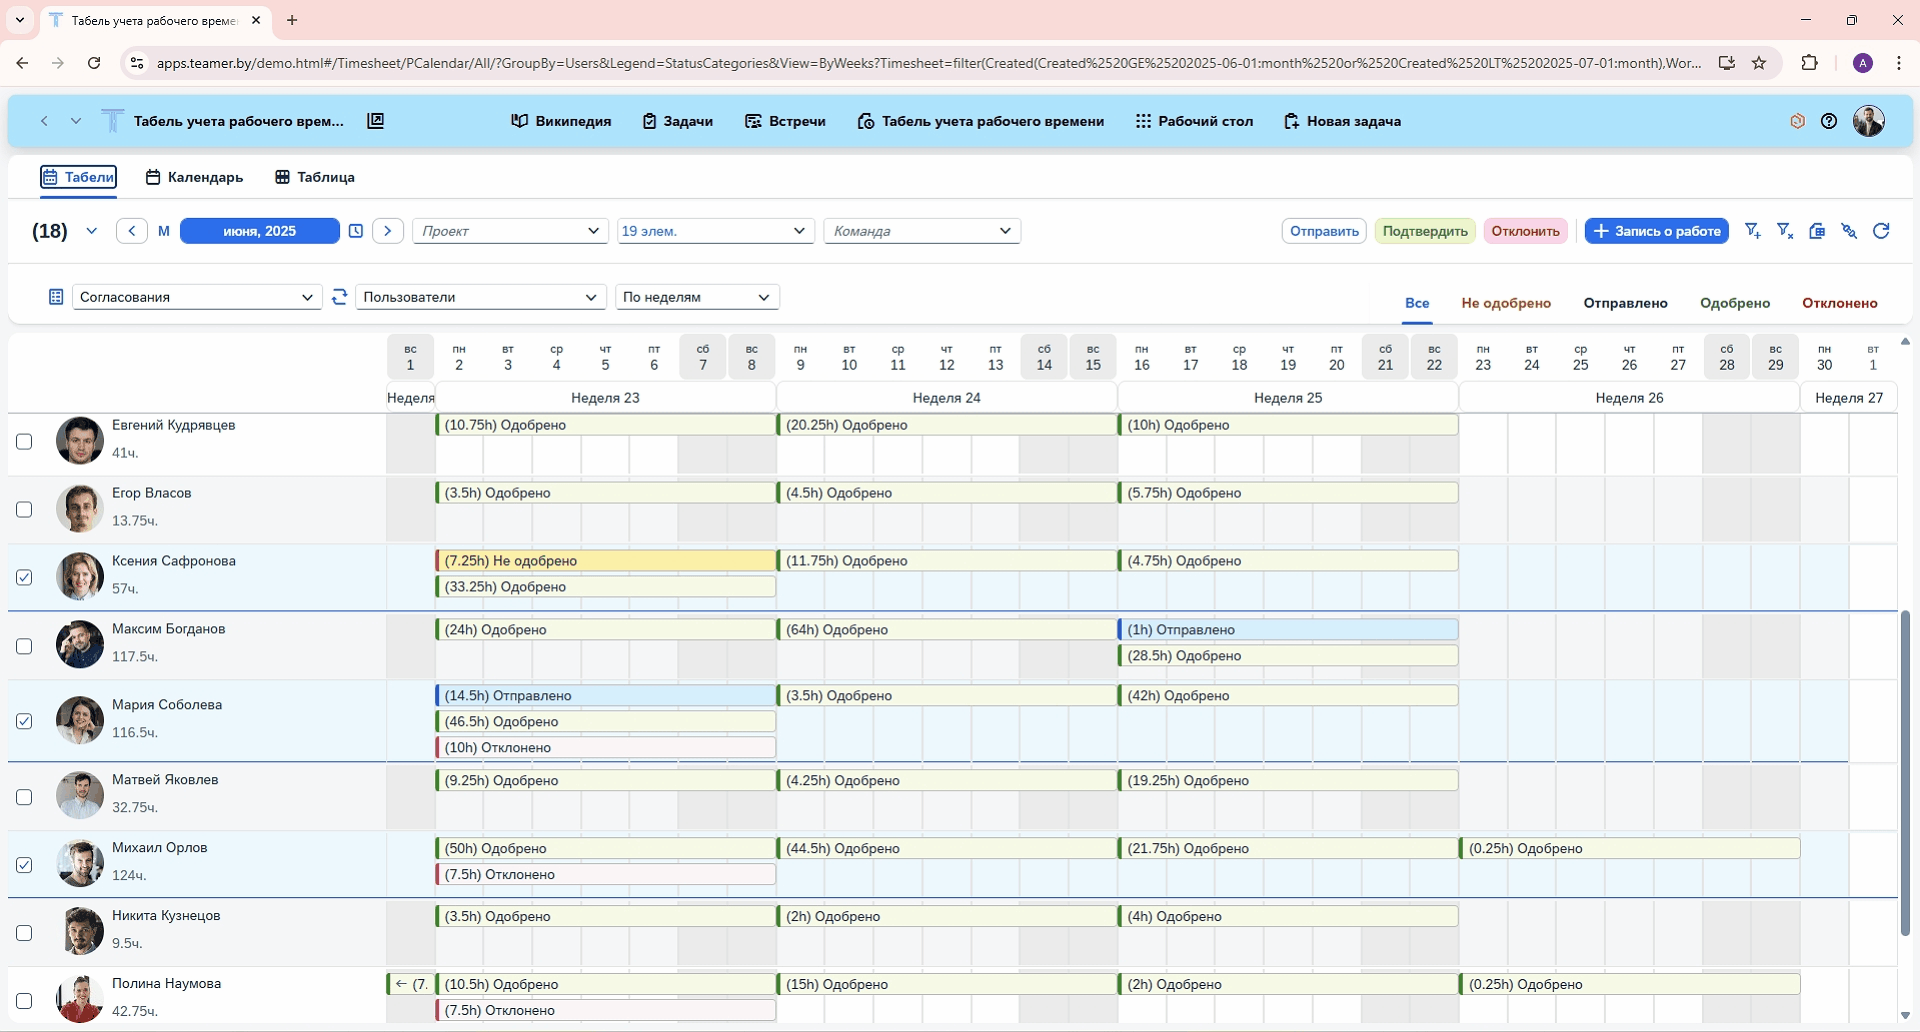1920x1032 pixels.
Task: Click the refresh icon in the timesheet toolbar
Action: coord(1881,231)
